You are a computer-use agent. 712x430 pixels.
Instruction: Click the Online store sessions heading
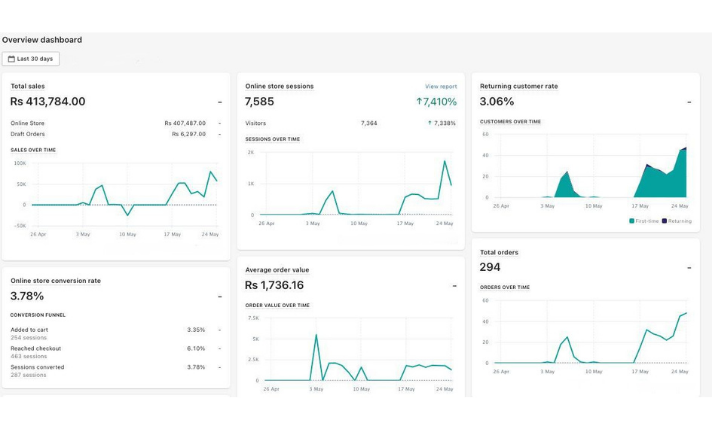click(279, 86)
